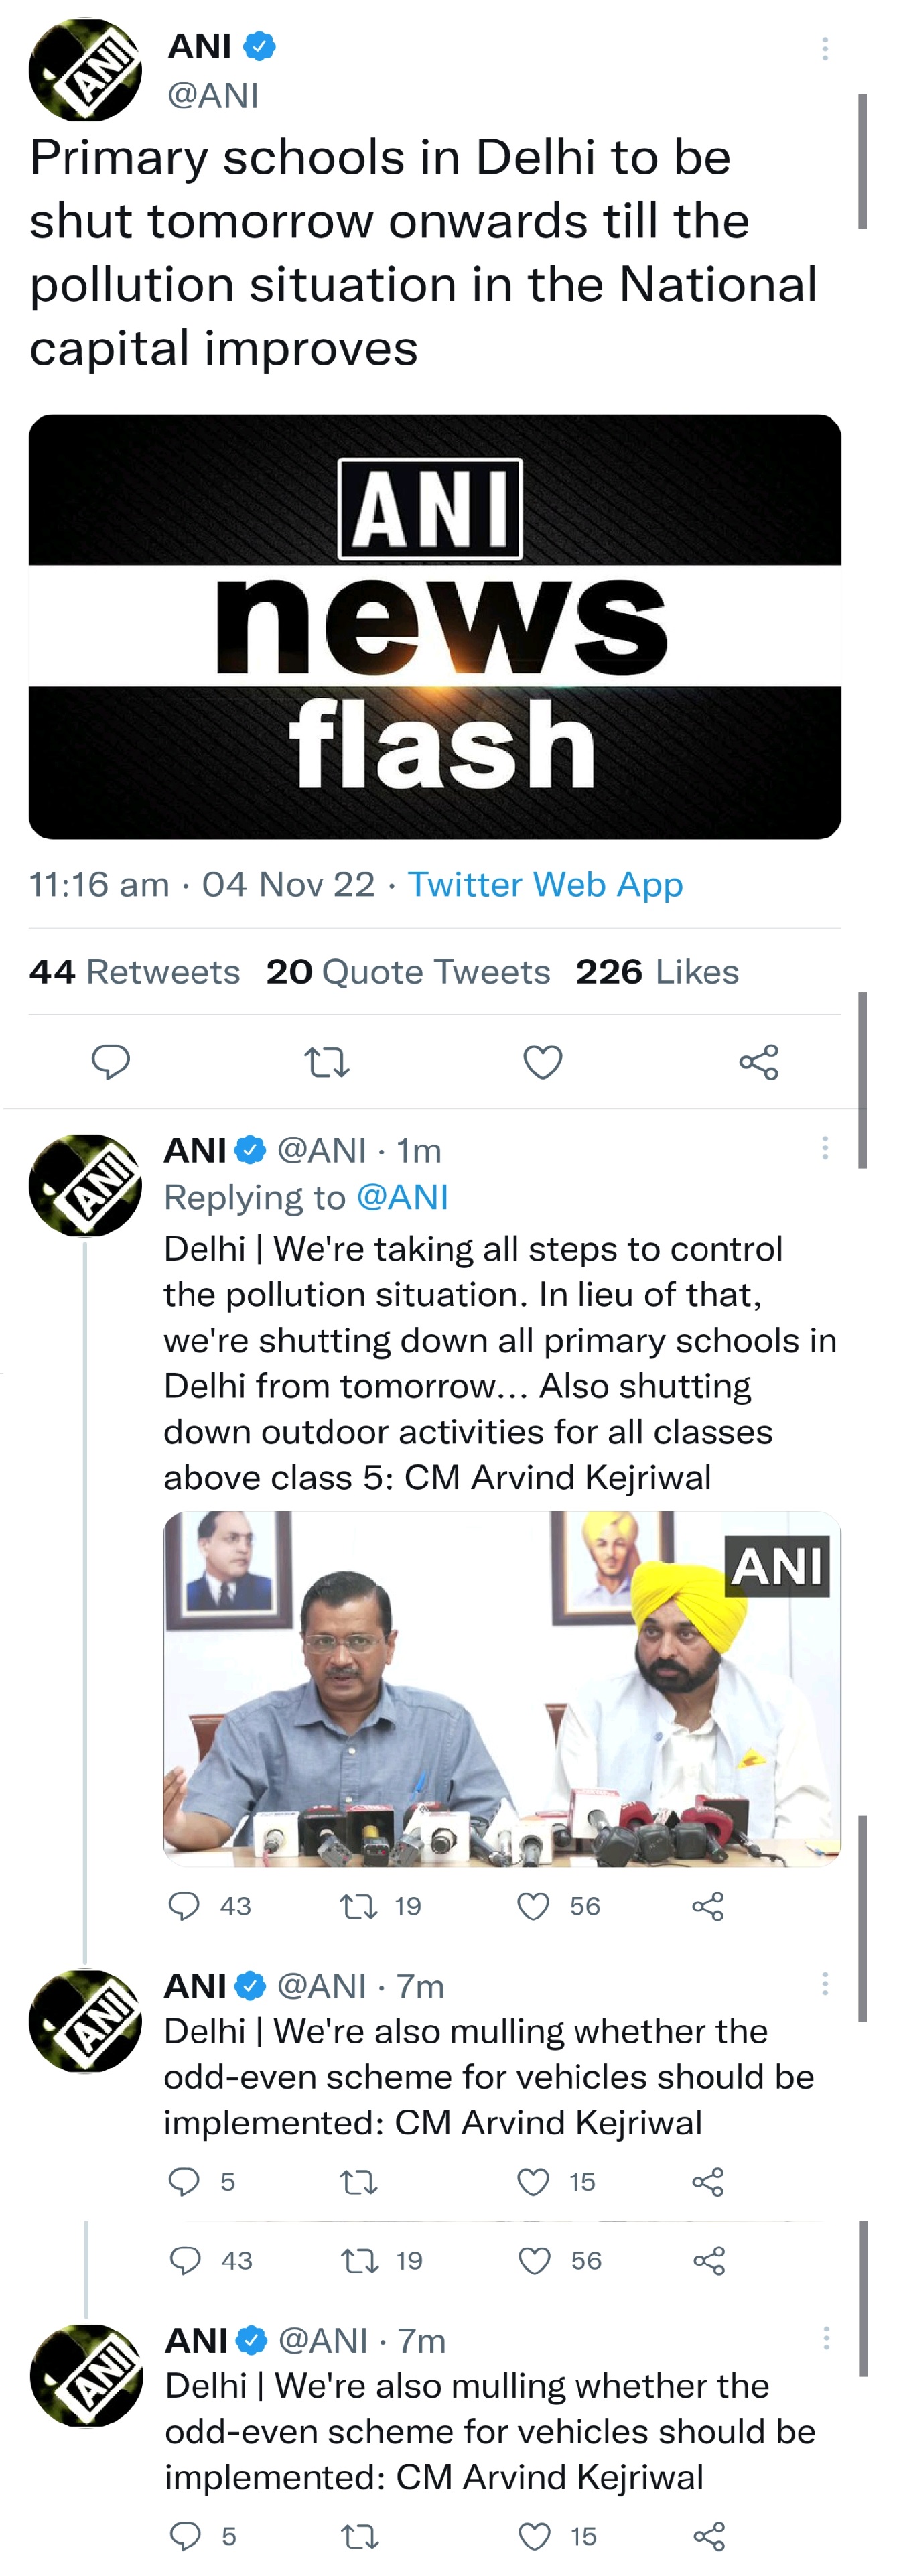Viewport: 897px width, 2576px height.
Task: Share the main primary schools tweet
Action: click(758, 1061)
